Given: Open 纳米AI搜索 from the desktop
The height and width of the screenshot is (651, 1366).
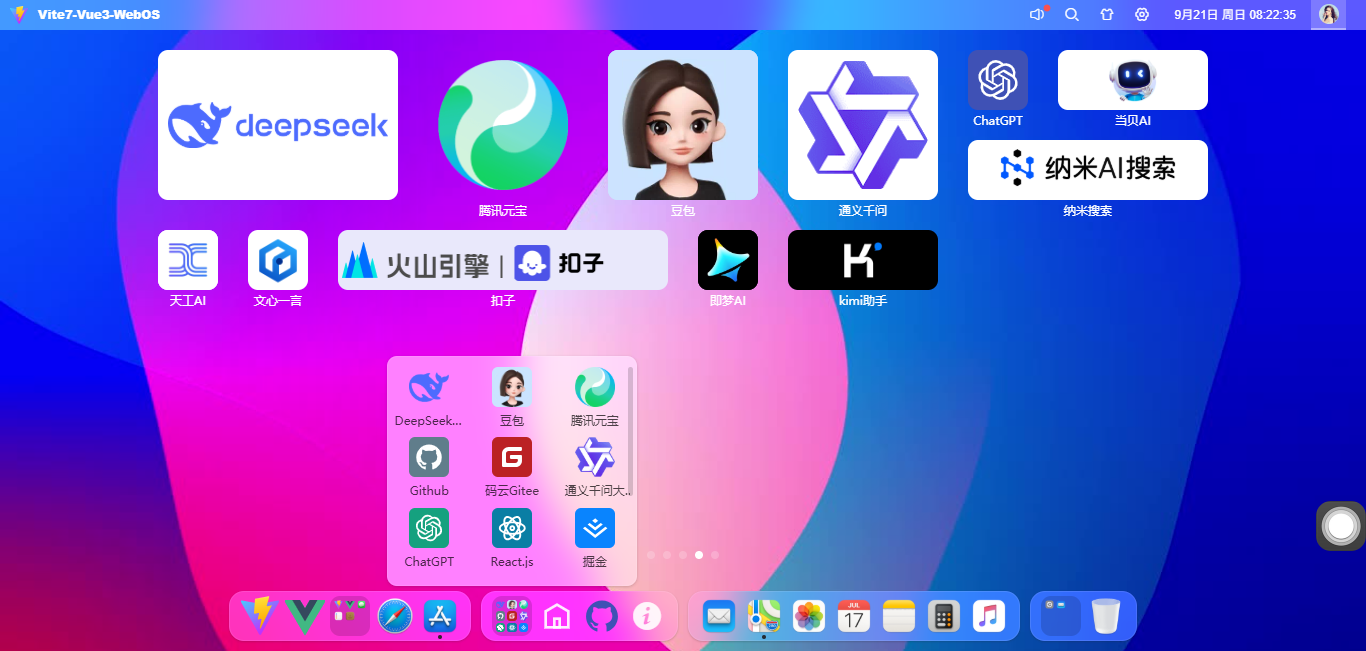Looking at the screenshot, I should coord(1087,170).
